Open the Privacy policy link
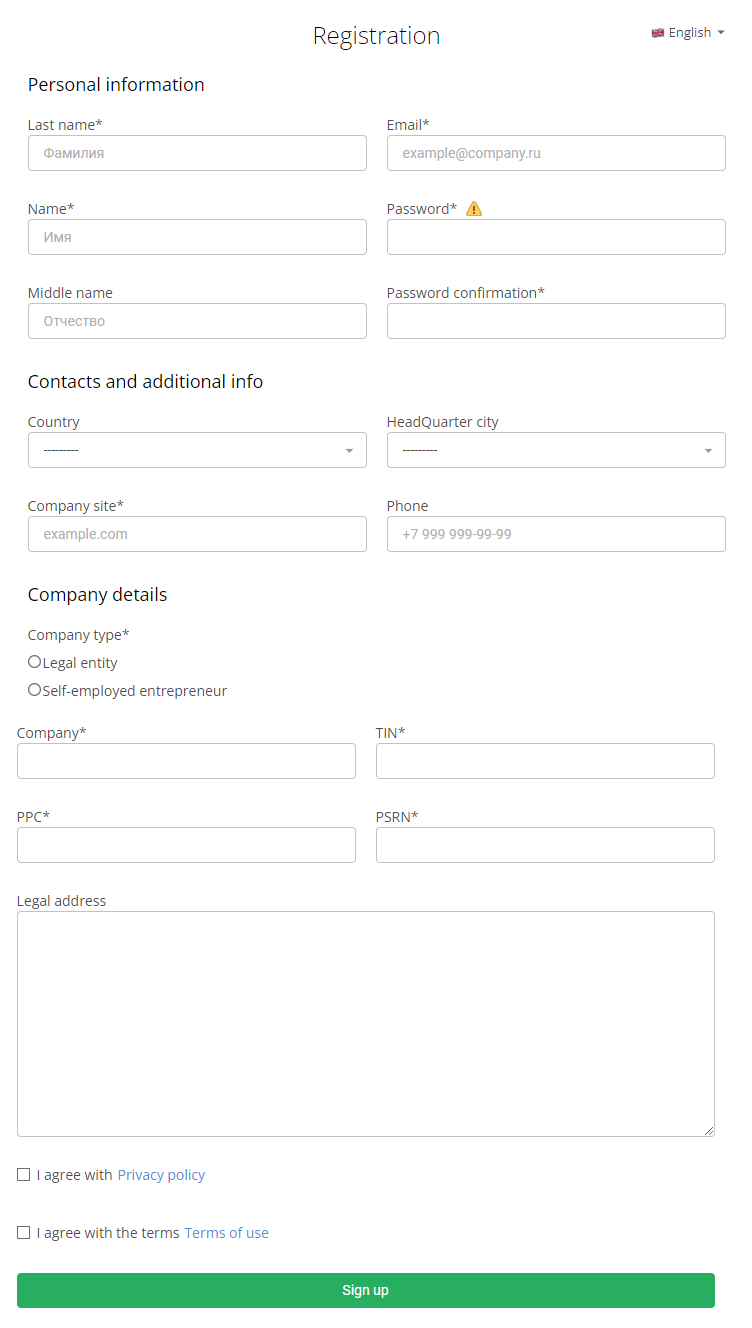The image size is (752, 1328). (x=161, y=1175)
